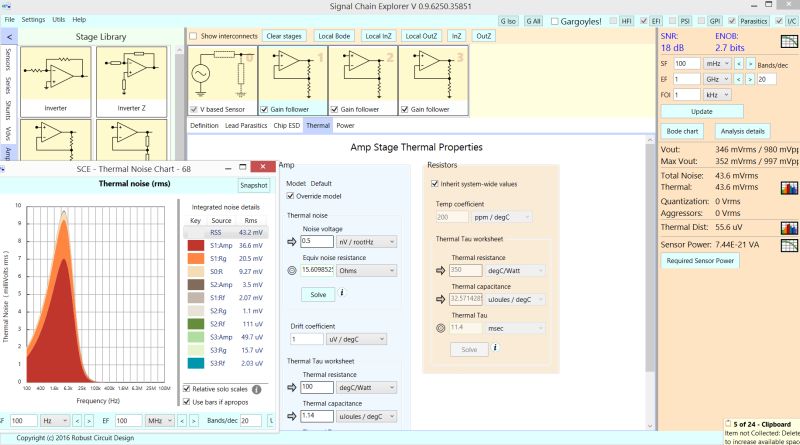Increase EF with the > button
Screen dimensions: 800x445
[750, 79]
